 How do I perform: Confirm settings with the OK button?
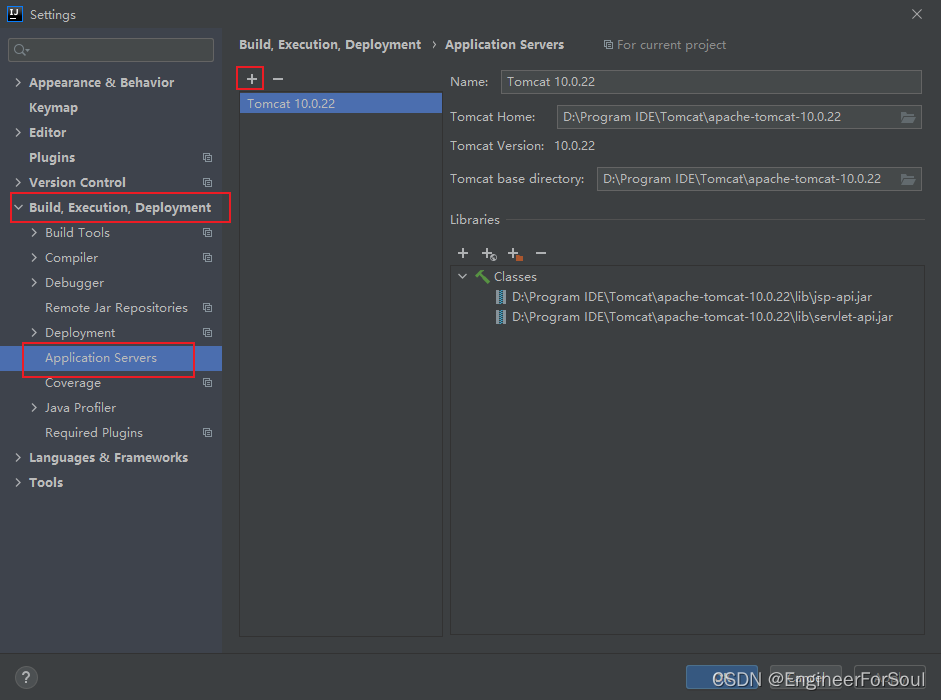[722, 677]
